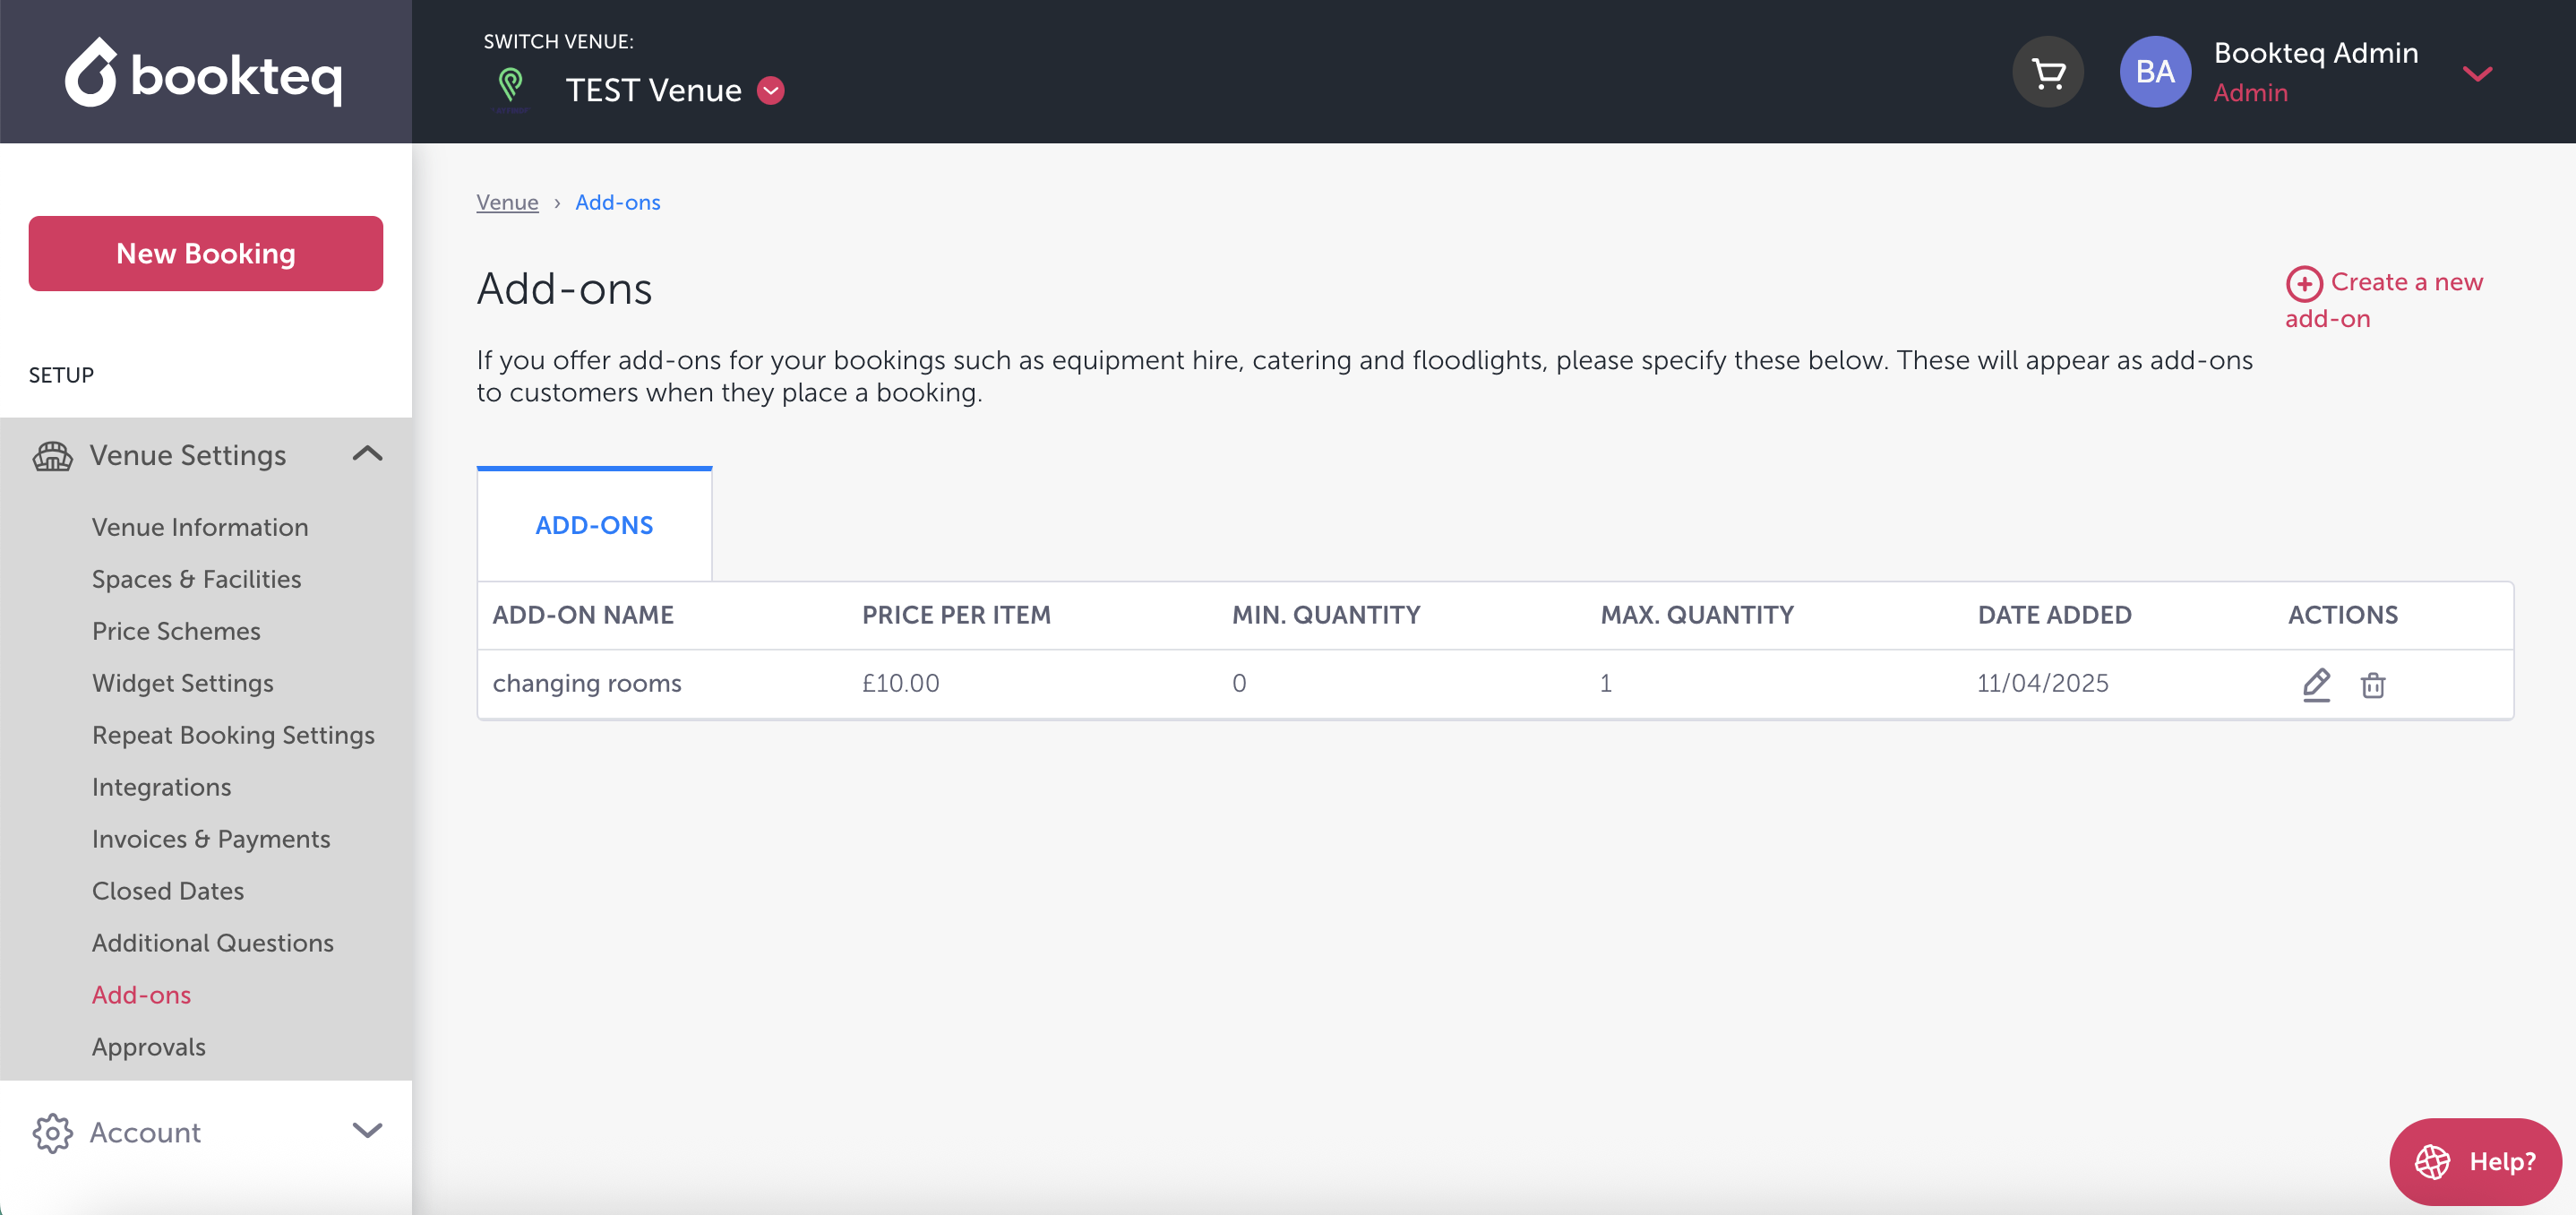Click the Account gear icon

(x=52, y=1133)
